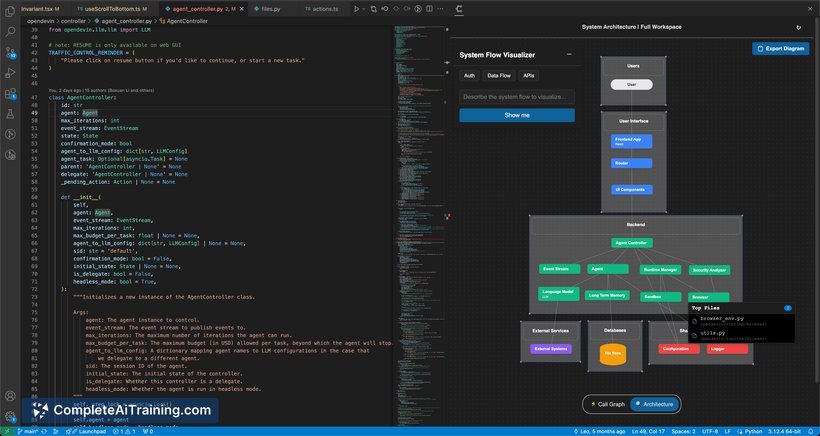Select the Event Stream node
Screen dimensions: 820x436
click(x=559, y=269)
